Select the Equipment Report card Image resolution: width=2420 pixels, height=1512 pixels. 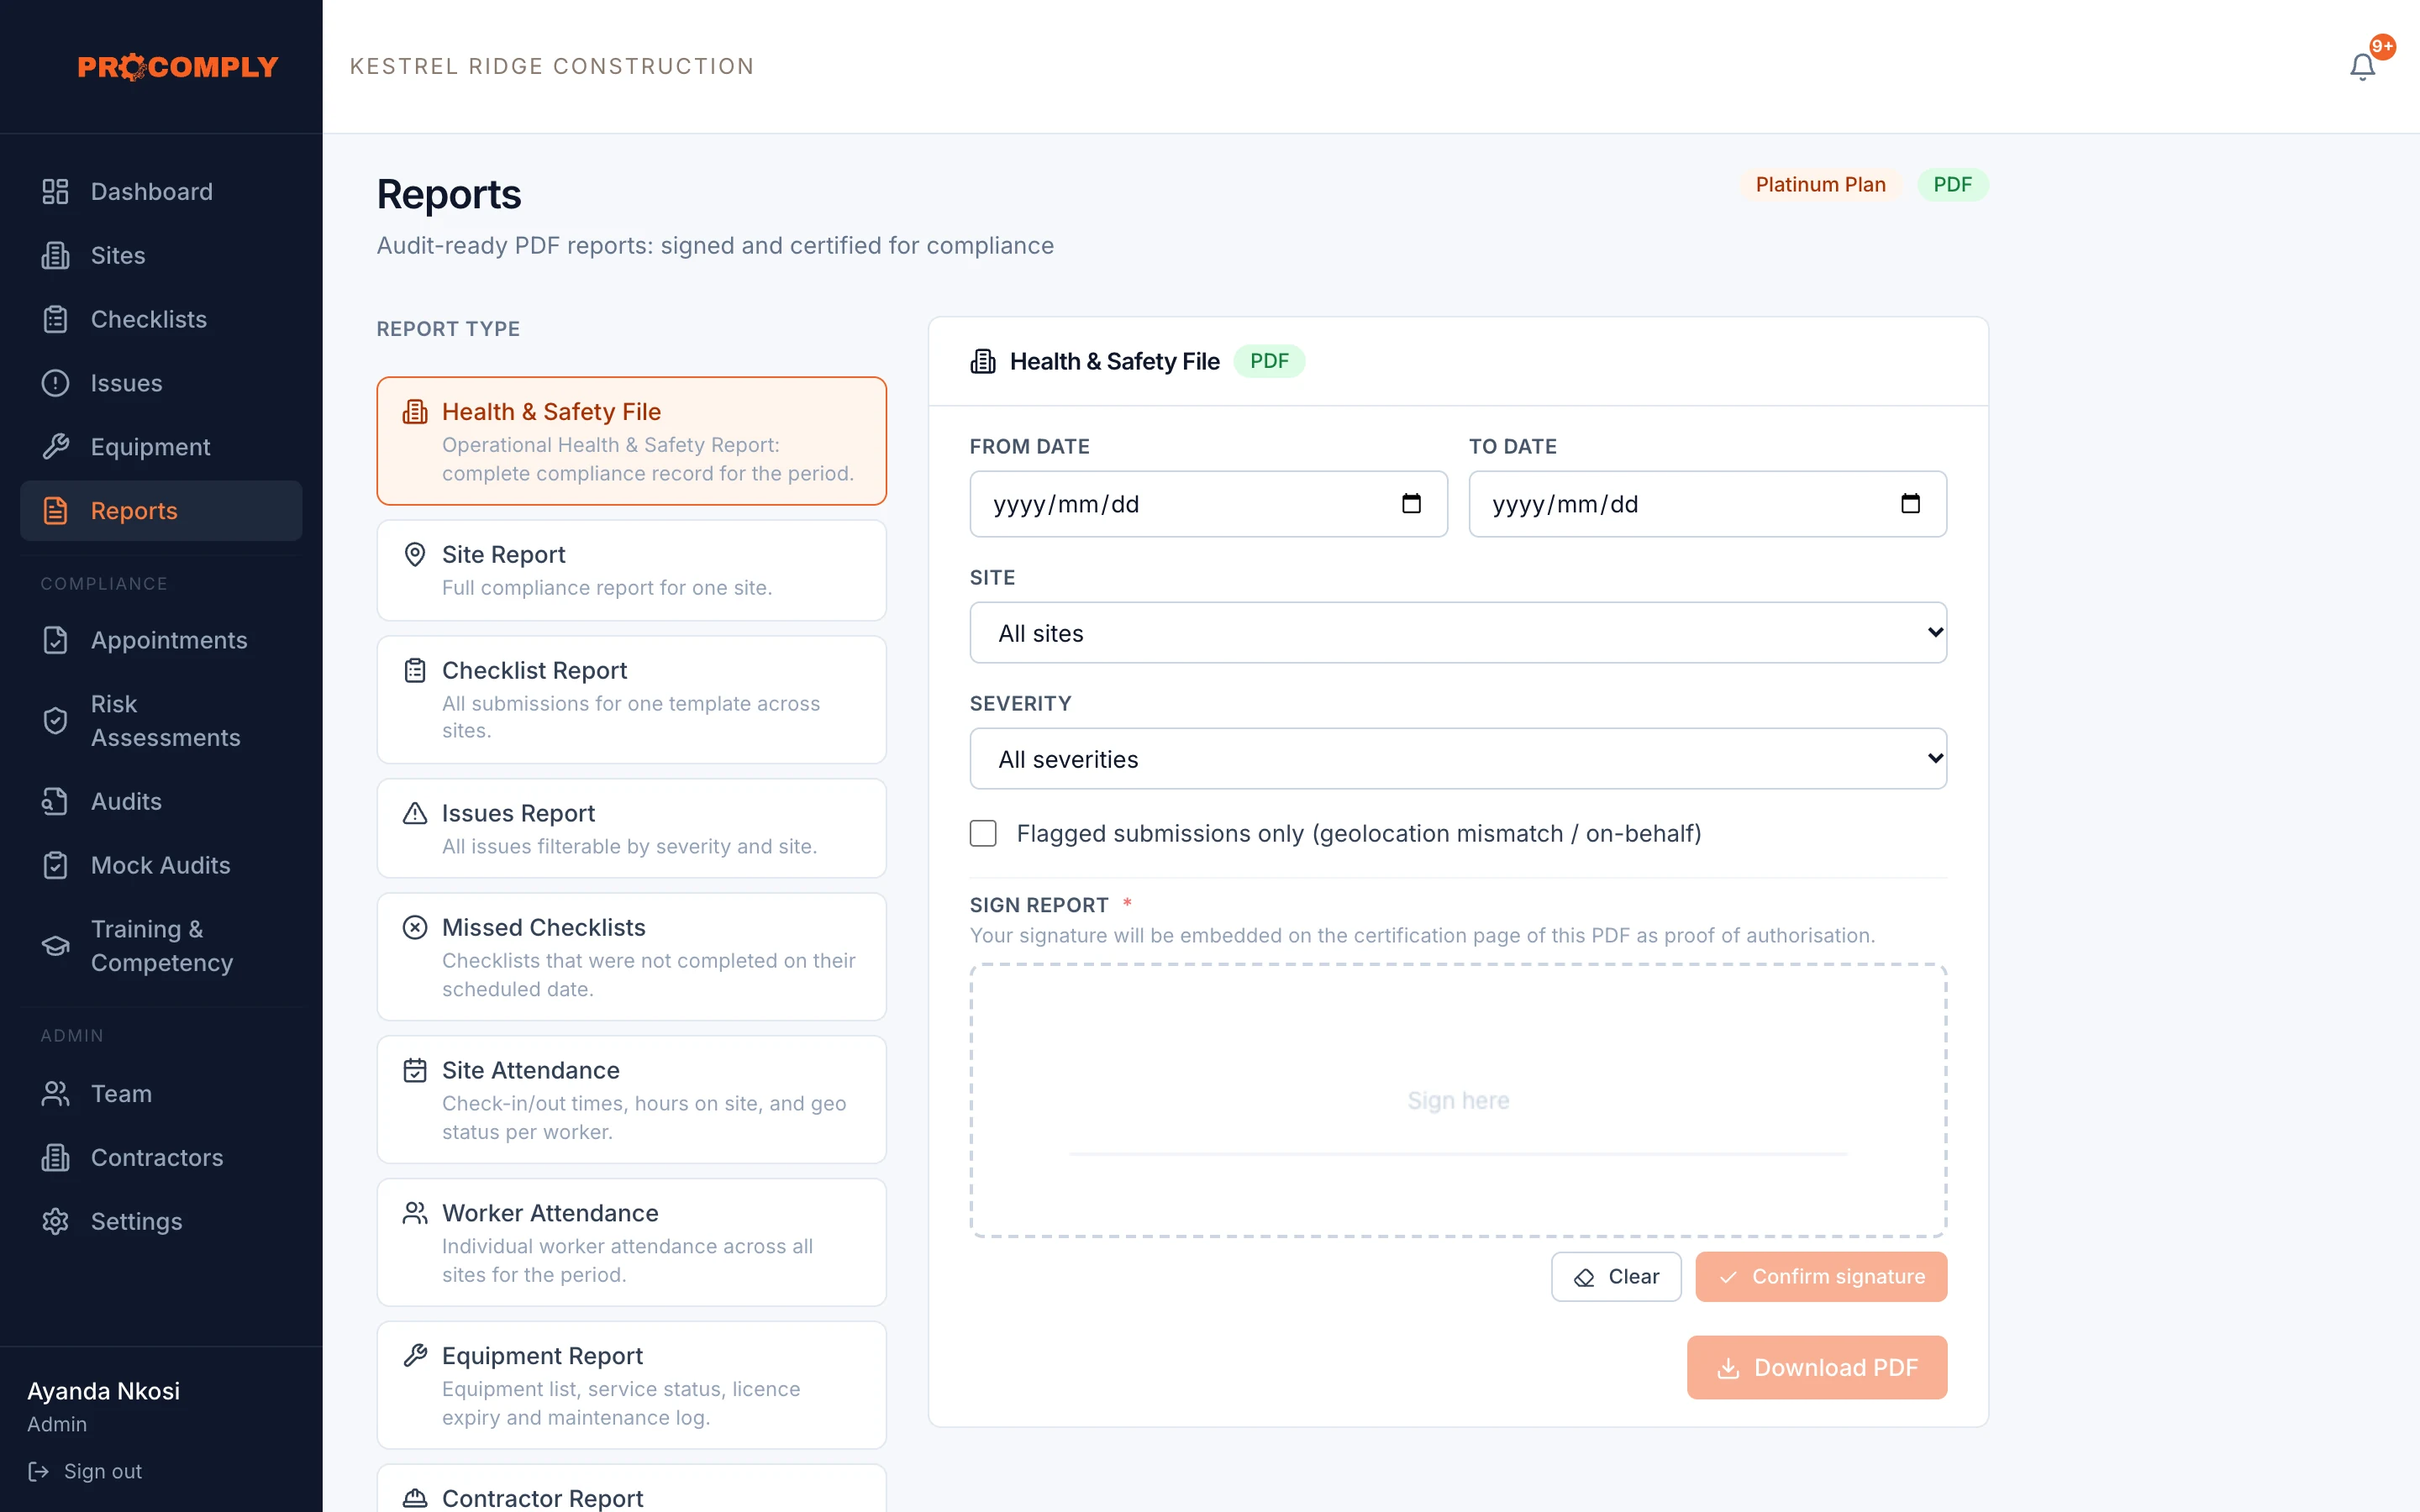coord(631,1385)
